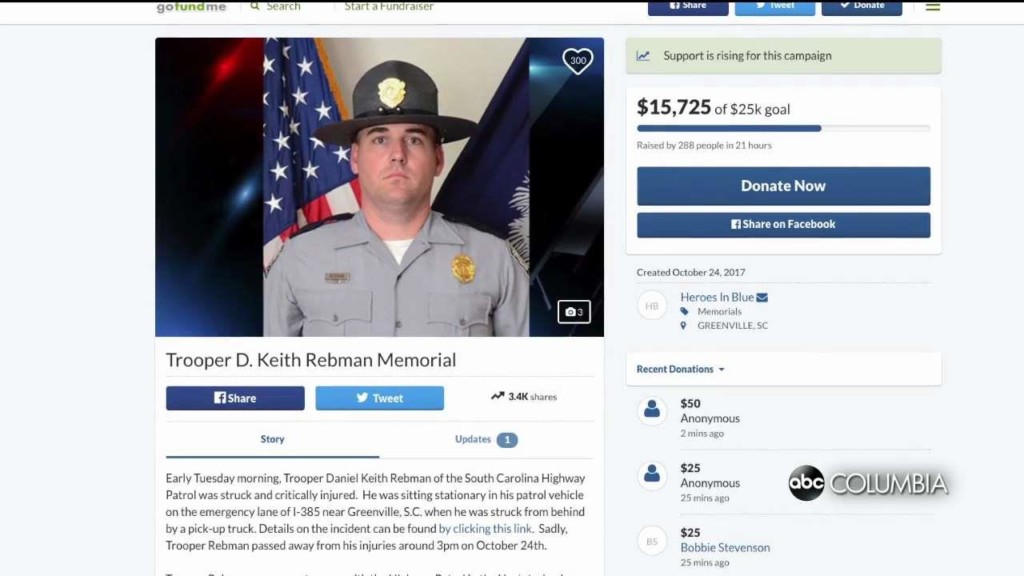Click the anonymous donor avatar for $50
Viewport: 1024px width, 576px height.
(651, 411)
